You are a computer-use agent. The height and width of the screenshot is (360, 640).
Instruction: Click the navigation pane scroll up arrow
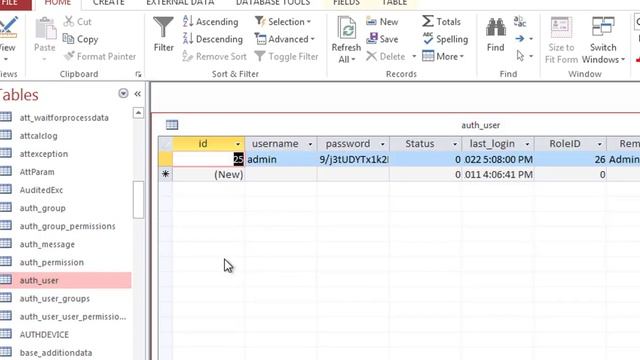[x=138, y=113]
